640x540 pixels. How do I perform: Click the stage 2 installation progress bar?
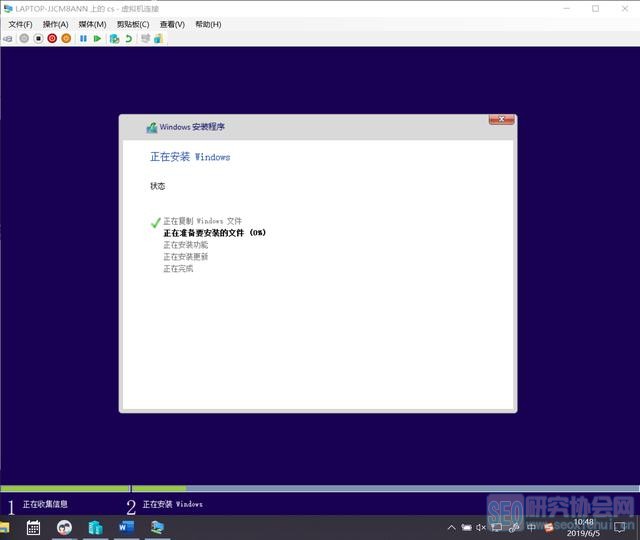tap(385, 489)
